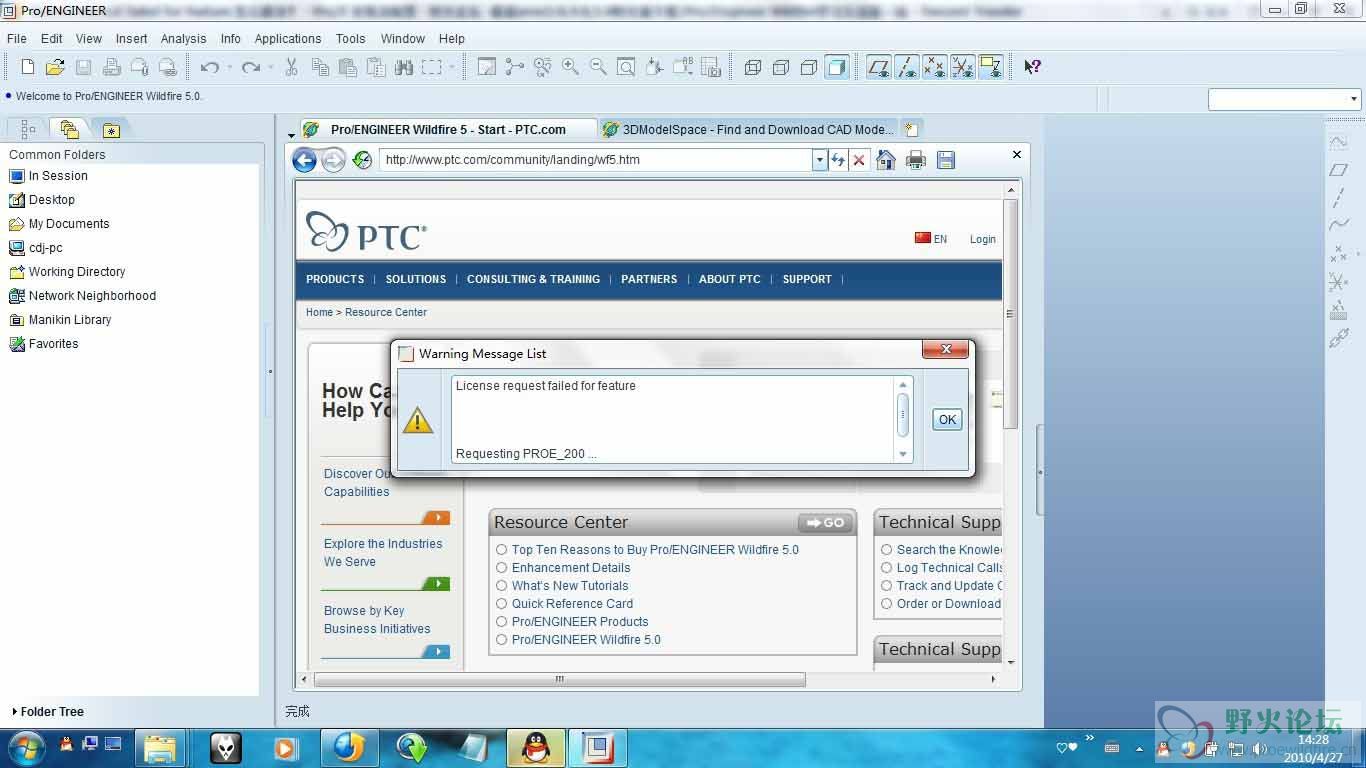Image resolution: width=1366 pixels, height=768 pixels.
Task: Click Explore the Industries We Serve link
Action: tap(383, 553)
